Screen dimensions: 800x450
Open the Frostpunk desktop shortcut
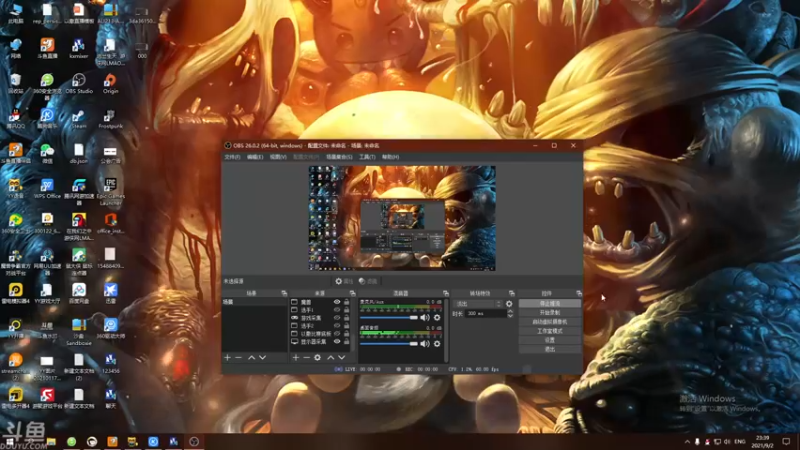coord(110,119)
